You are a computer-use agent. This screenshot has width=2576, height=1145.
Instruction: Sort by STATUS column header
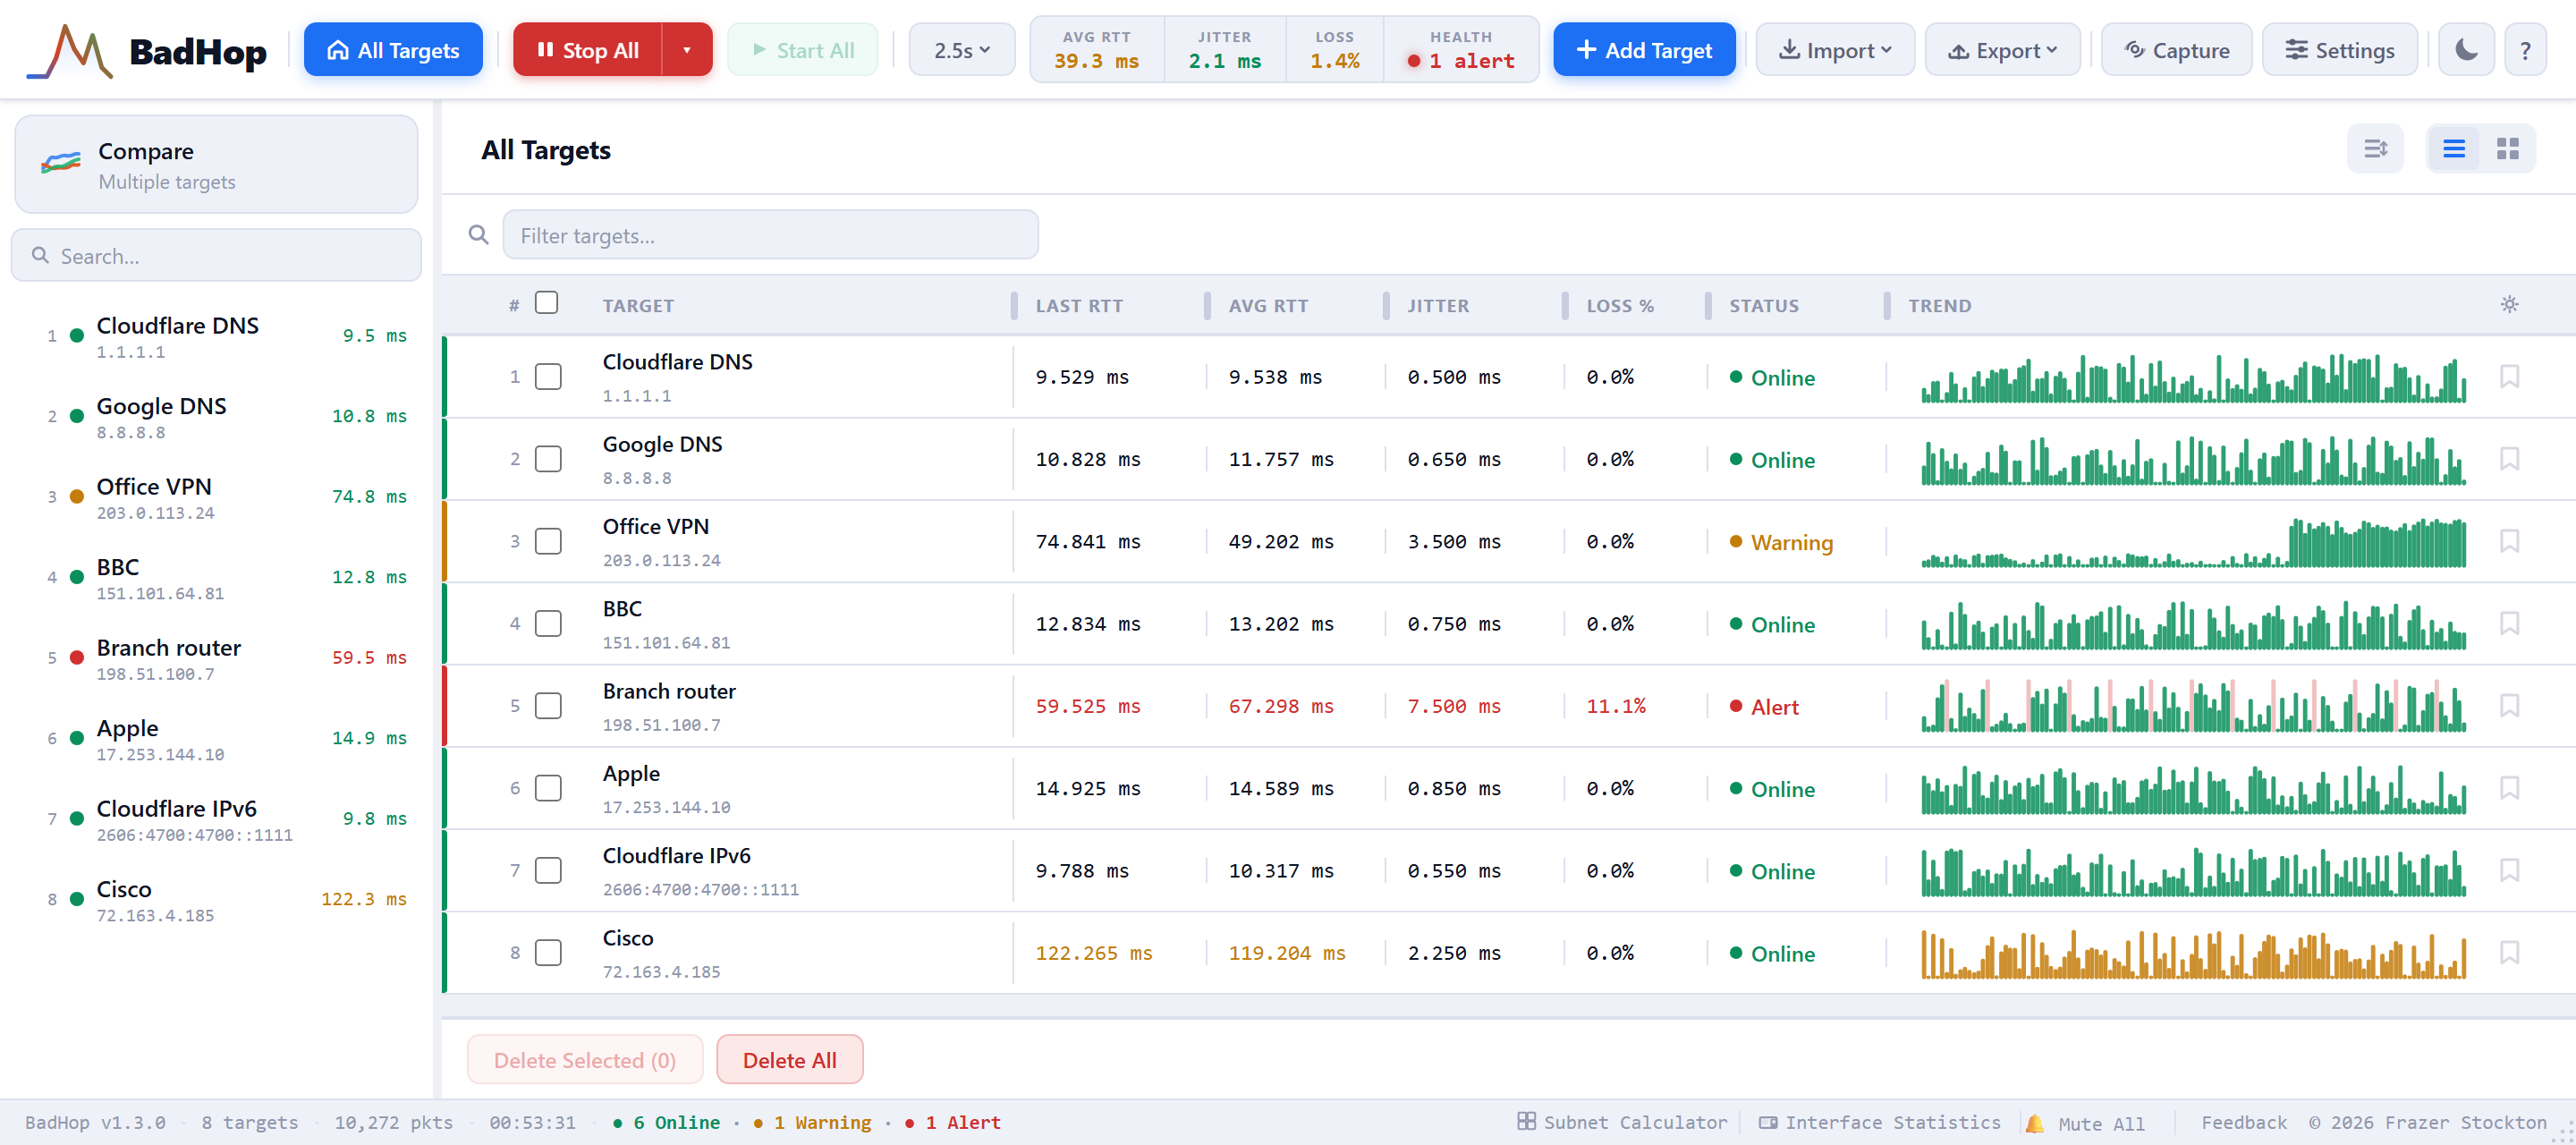click(1764, 306)
